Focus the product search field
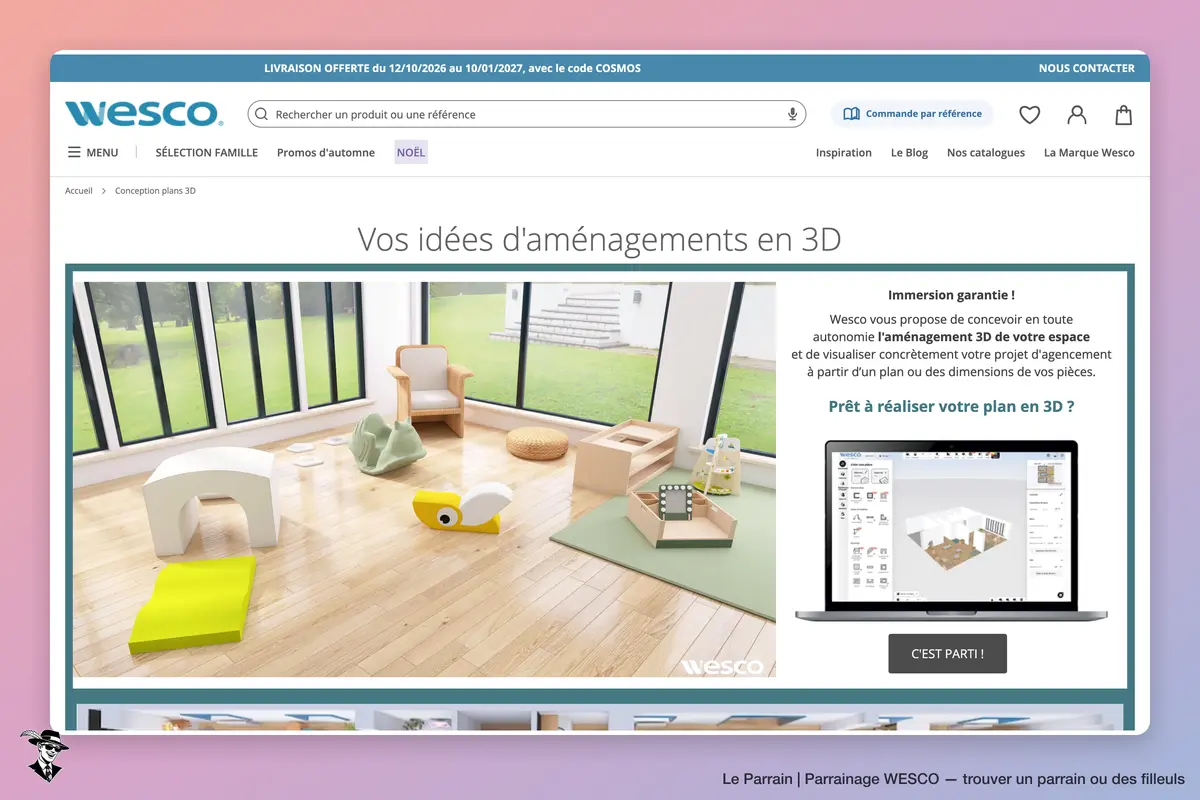This screenshot has width=1200, height=800. click(527, 114)
